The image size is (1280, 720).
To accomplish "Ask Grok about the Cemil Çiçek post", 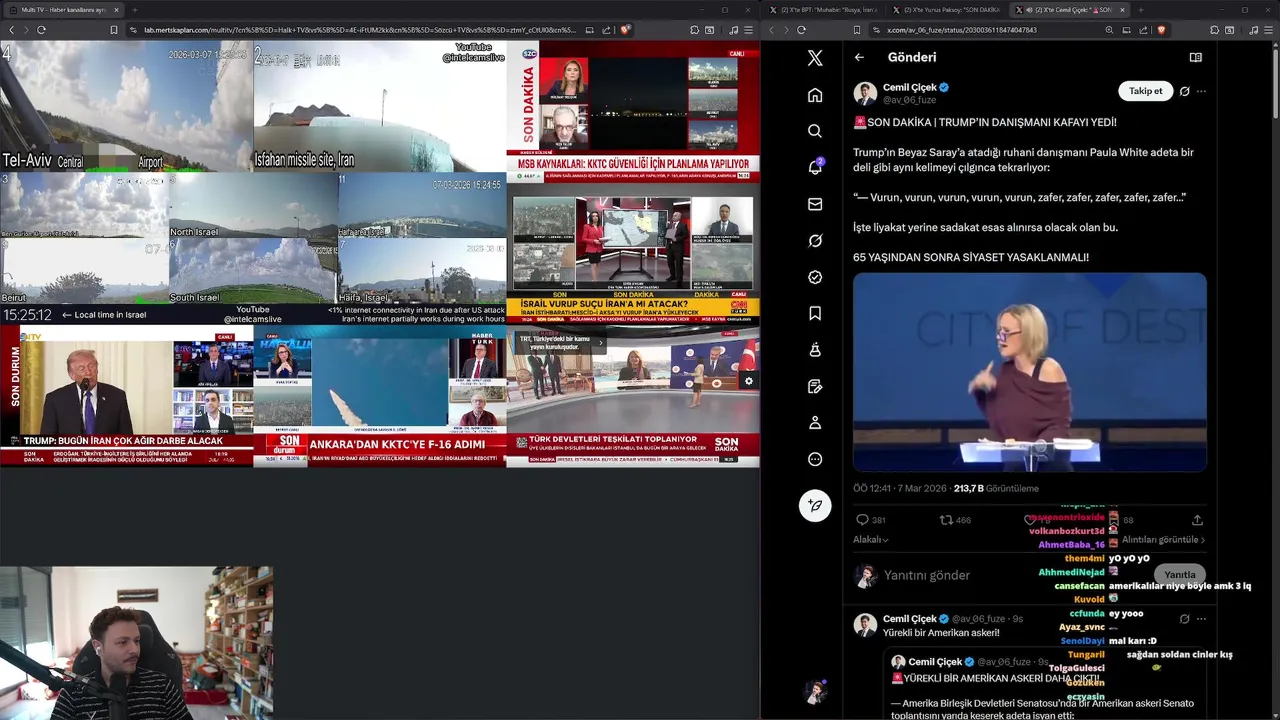I will [1184, 91].
